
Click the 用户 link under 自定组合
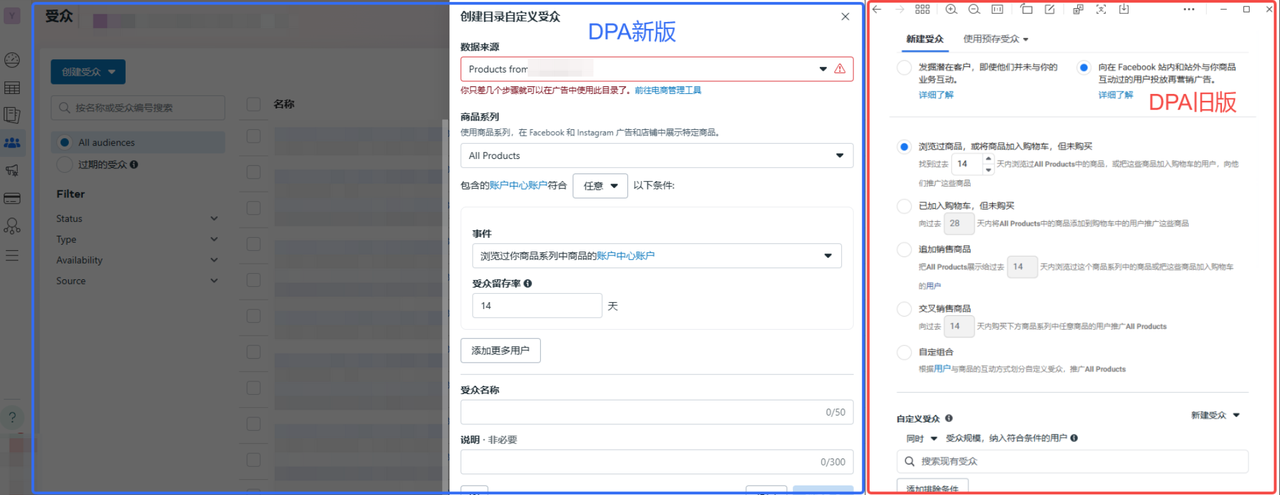942,369
